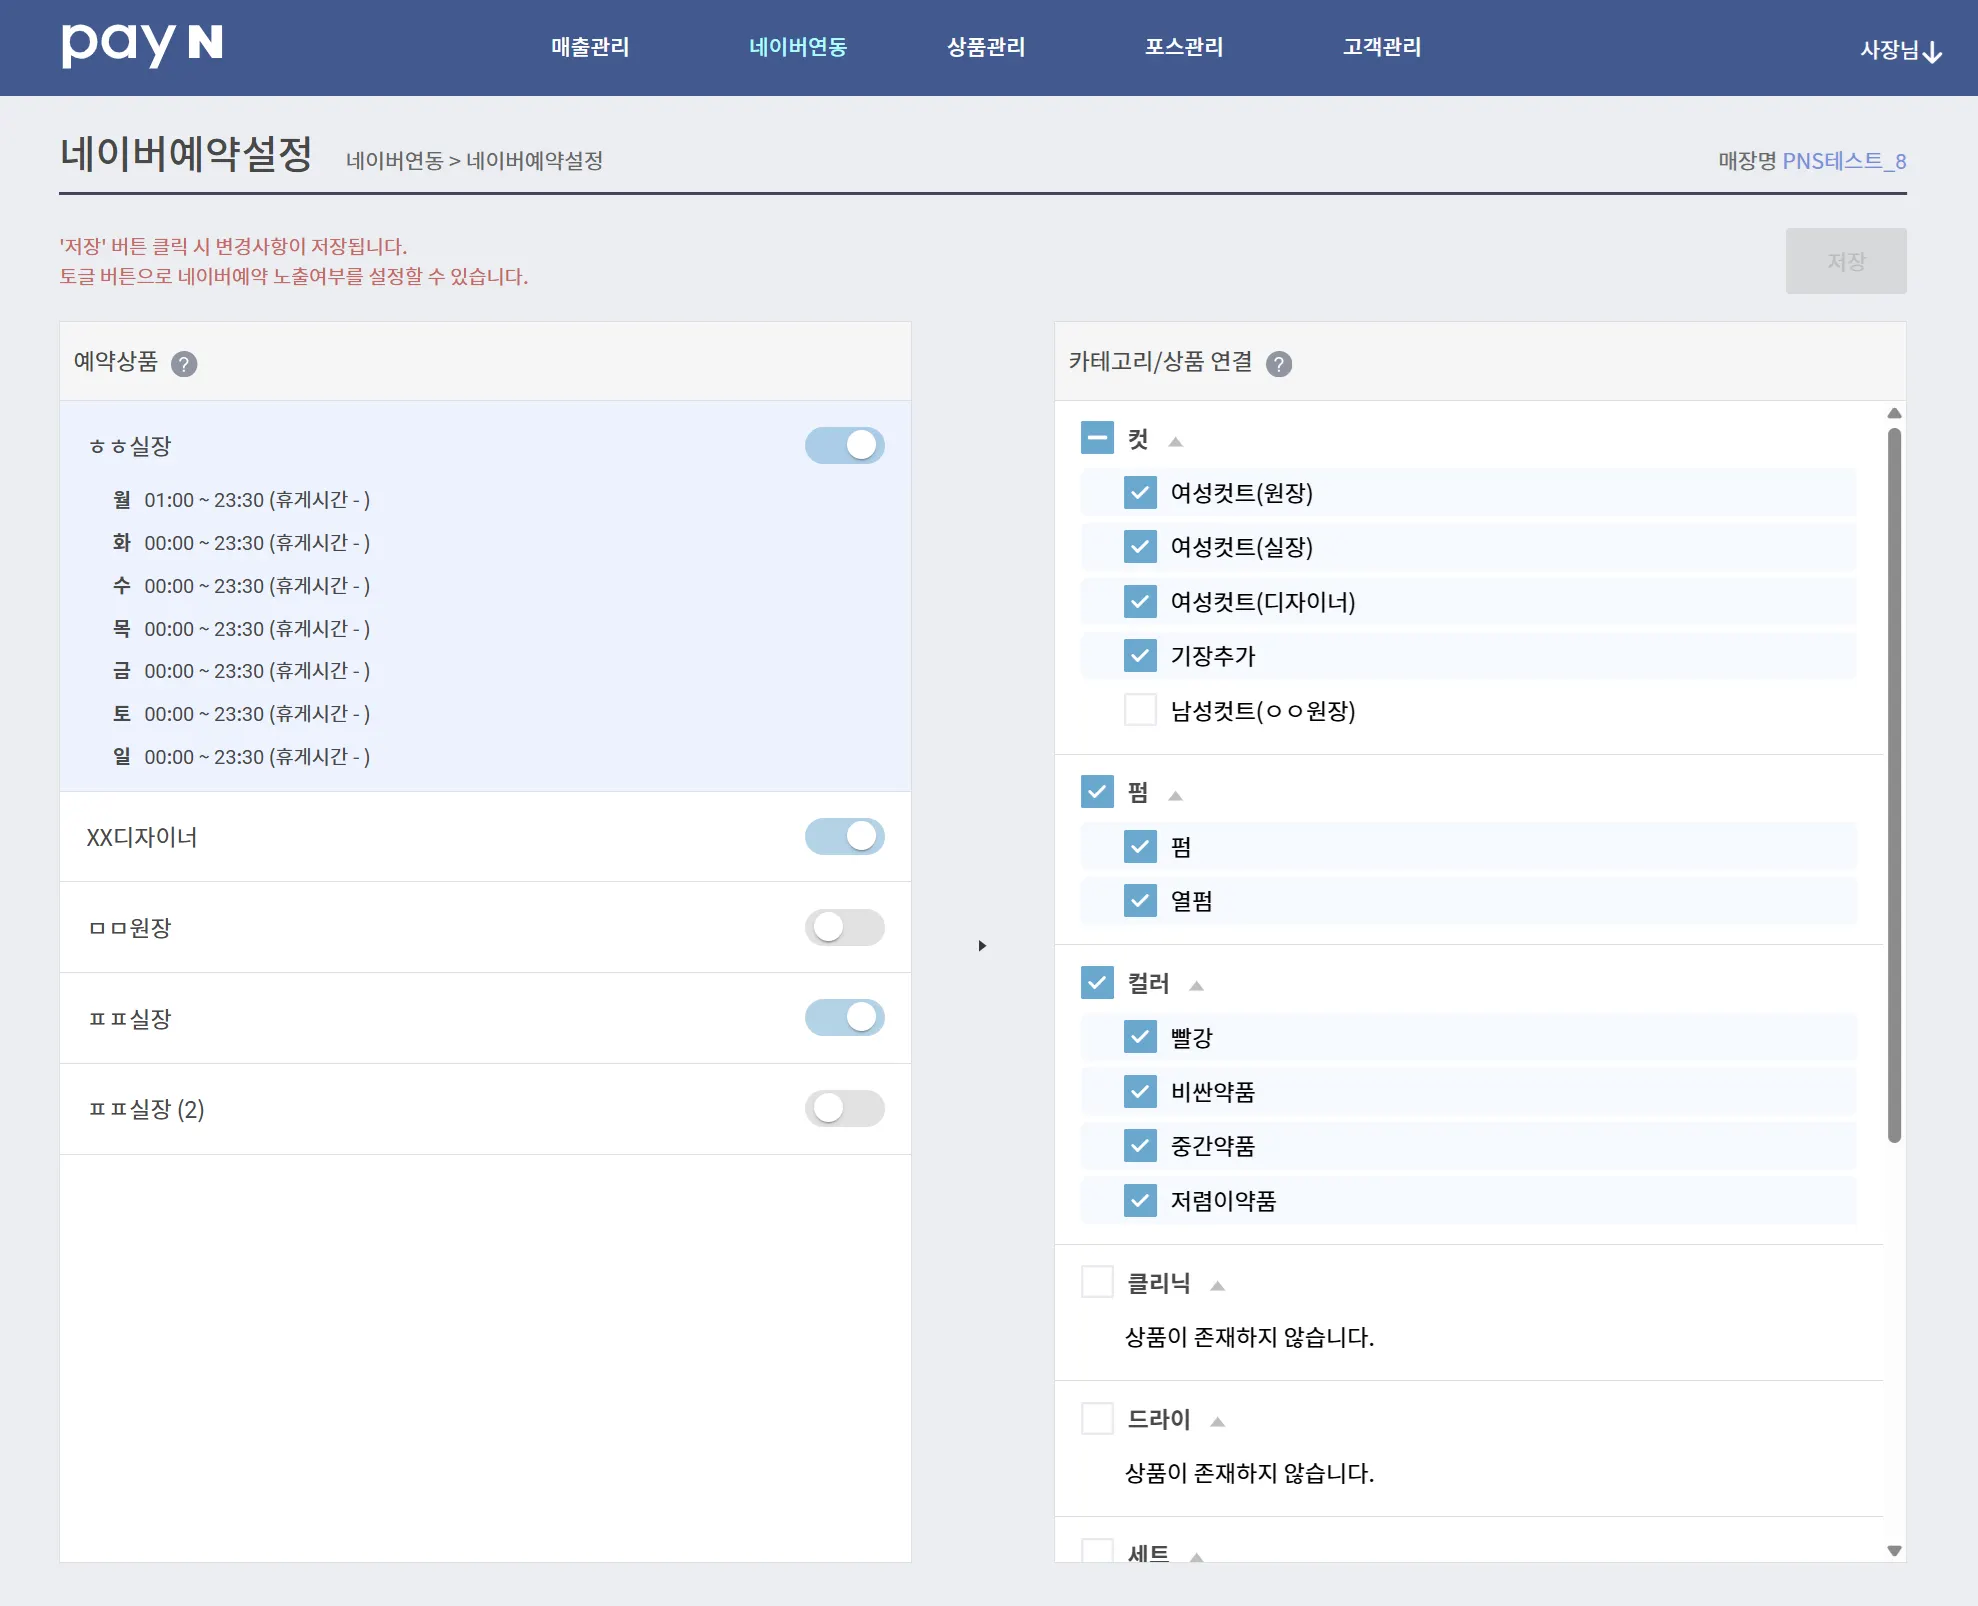Viewport: 1978px width, 1606px height.
Task: Open the 상품관리 menu
Action: tap(985, 47)
